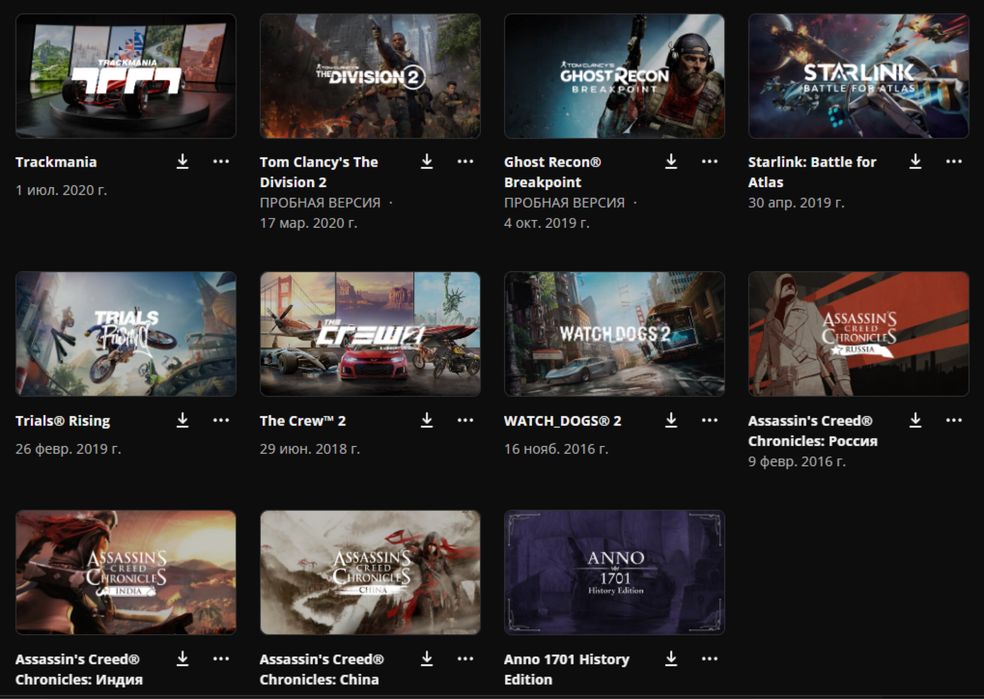Screen dimensions: 984x699
Task: Download Ghost Recon Breakpoint
Action: point(671,161)
